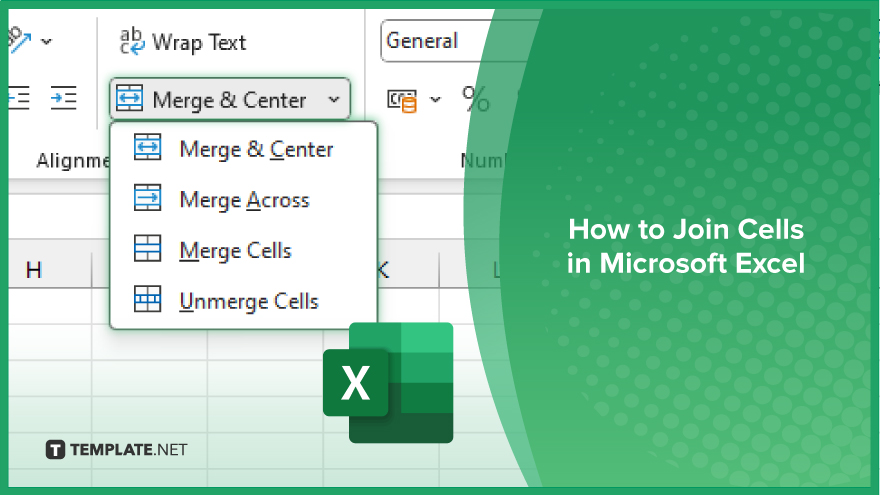Choose Merge Across menu entry

point(244,200)
